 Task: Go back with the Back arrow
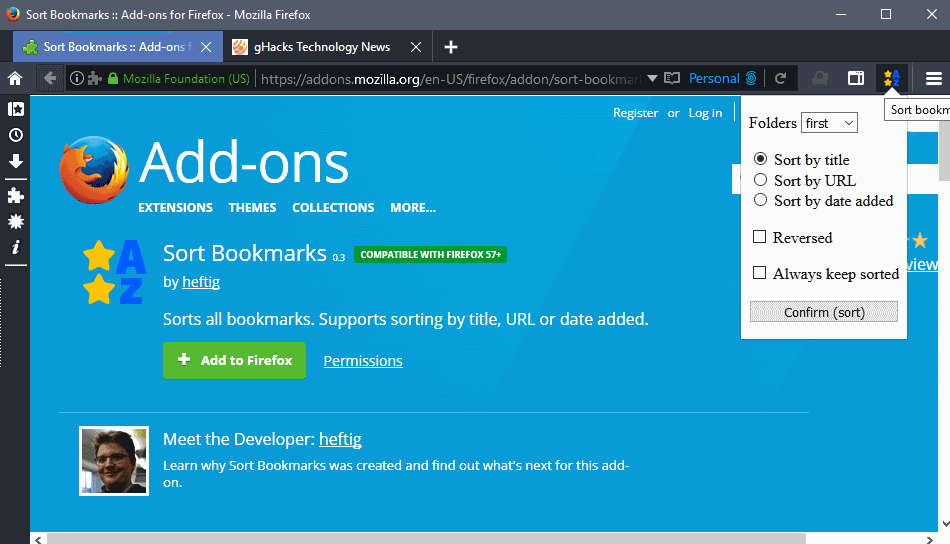pyautogui.click(x=50, y=78)
